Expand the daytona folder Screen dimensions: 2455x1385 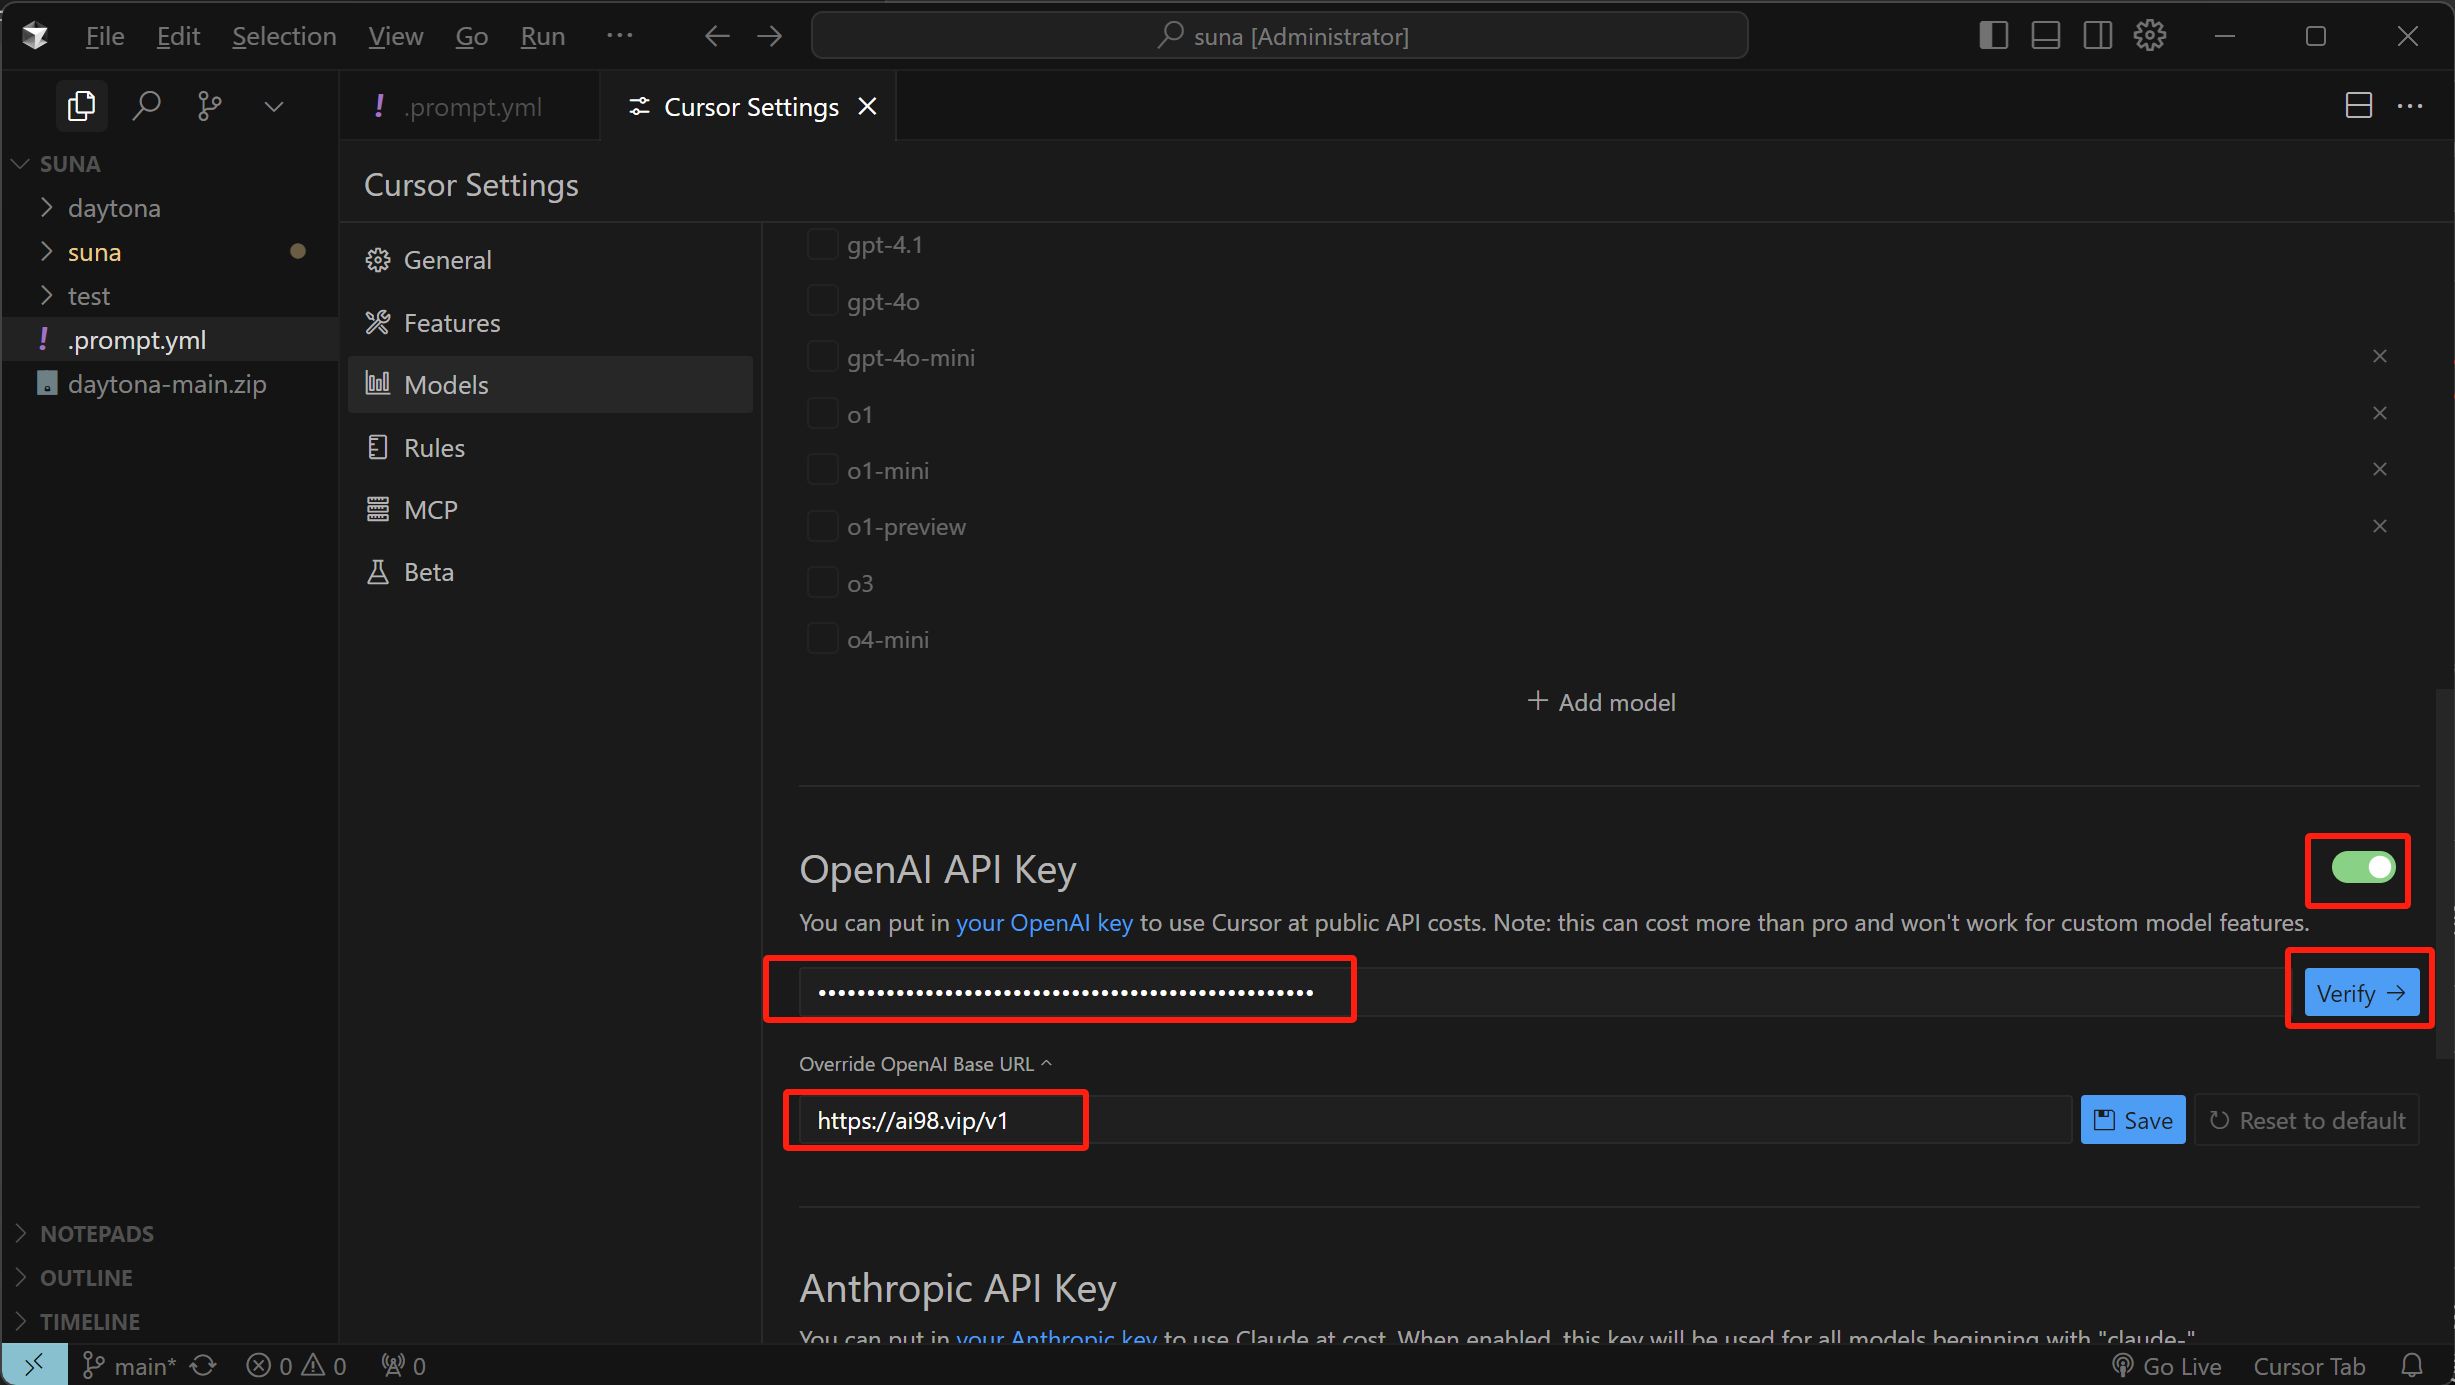click(46, 208)
